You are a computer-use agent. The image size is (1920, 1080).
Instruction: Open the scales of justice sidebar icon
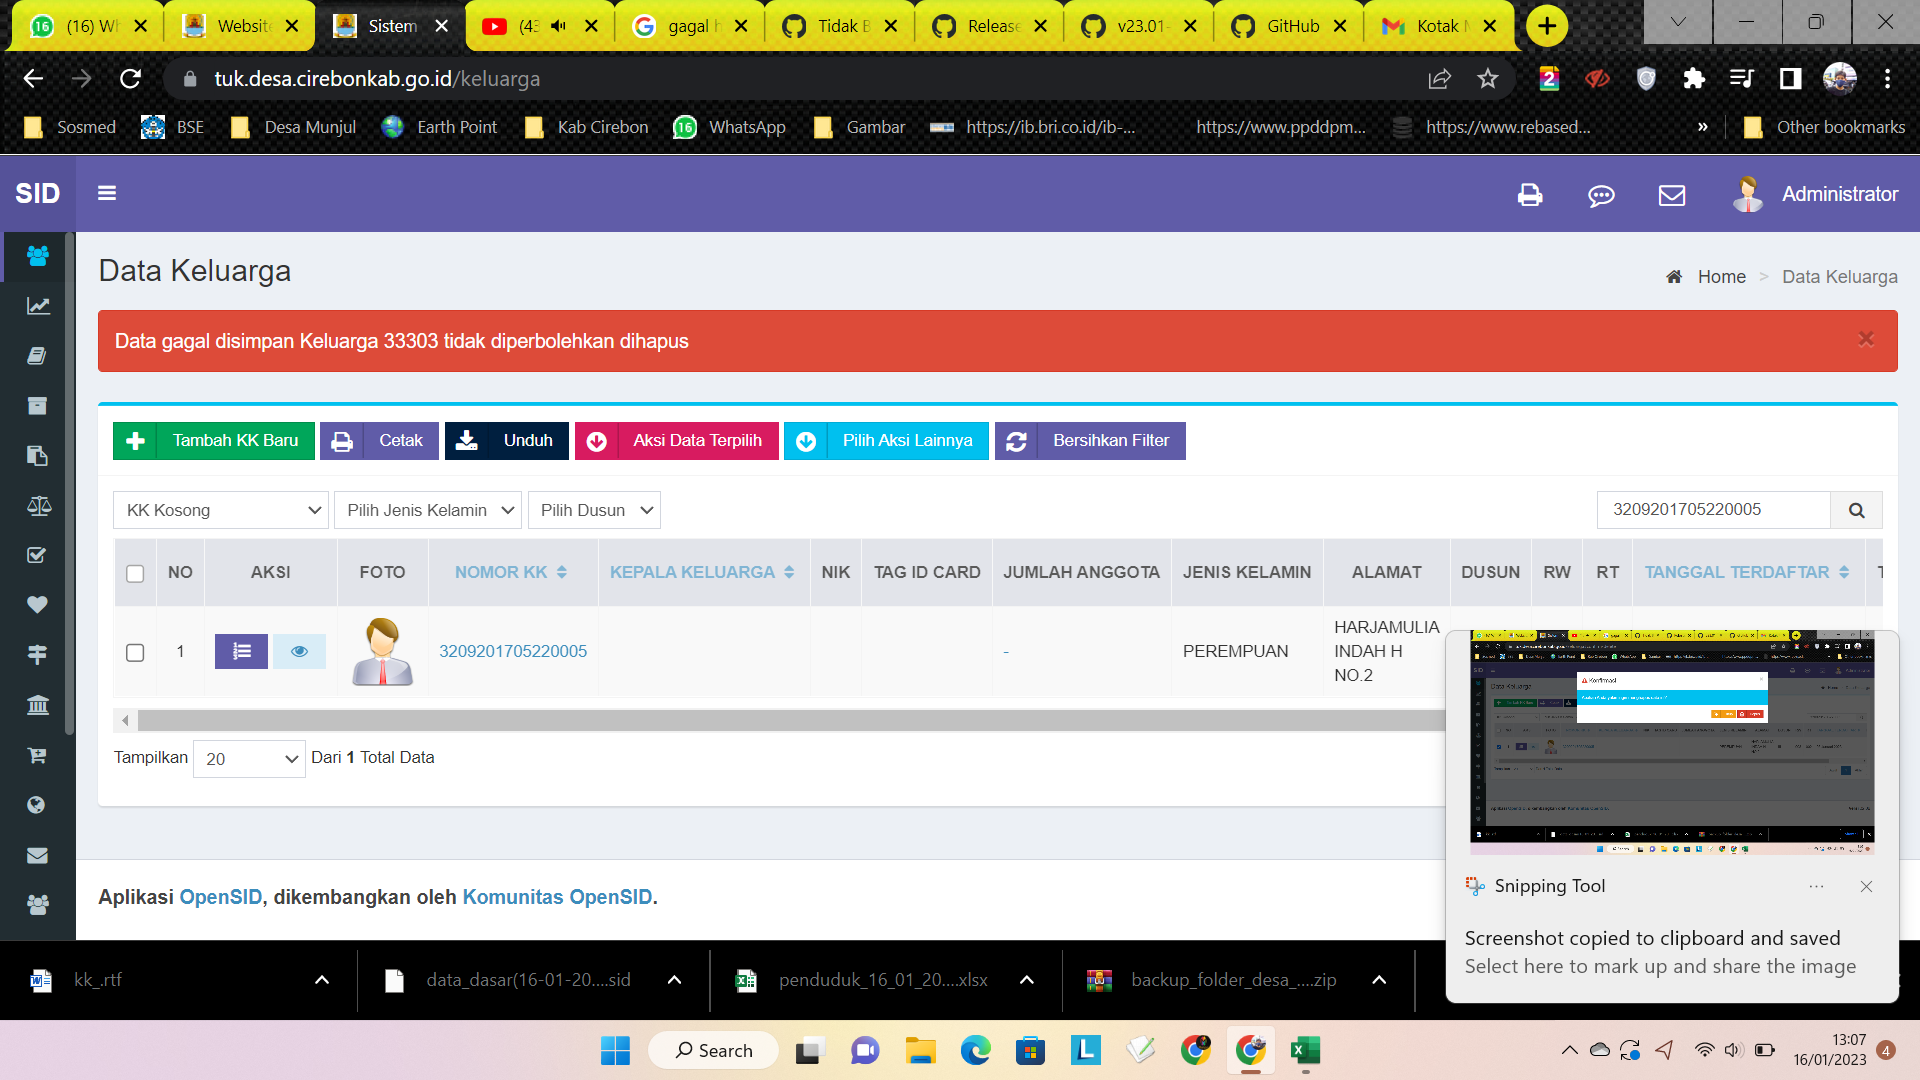tap(37, 506)
